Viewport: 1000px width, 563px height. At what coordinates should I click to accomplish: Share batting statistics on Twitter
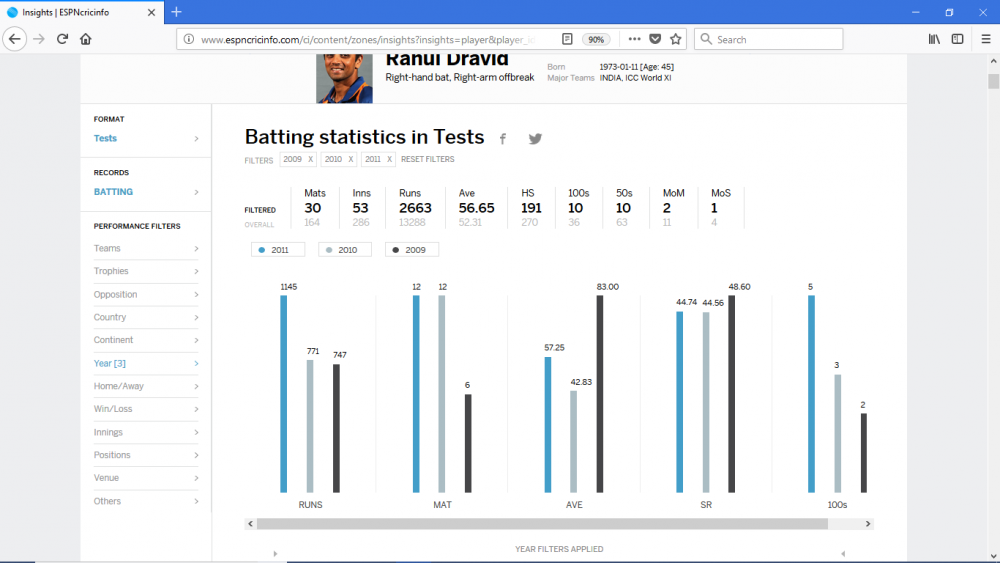point(535,138)
